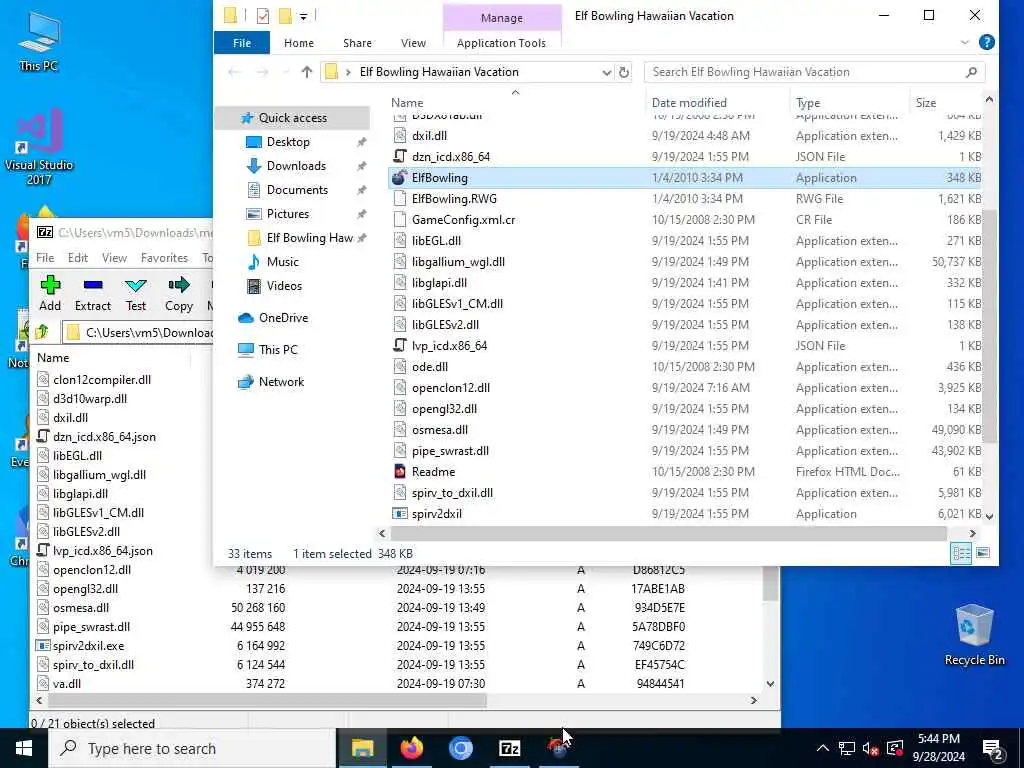Screen dimensions: 1024x768
Task: Select the ElfBowling application file
Action: [684, 178]
